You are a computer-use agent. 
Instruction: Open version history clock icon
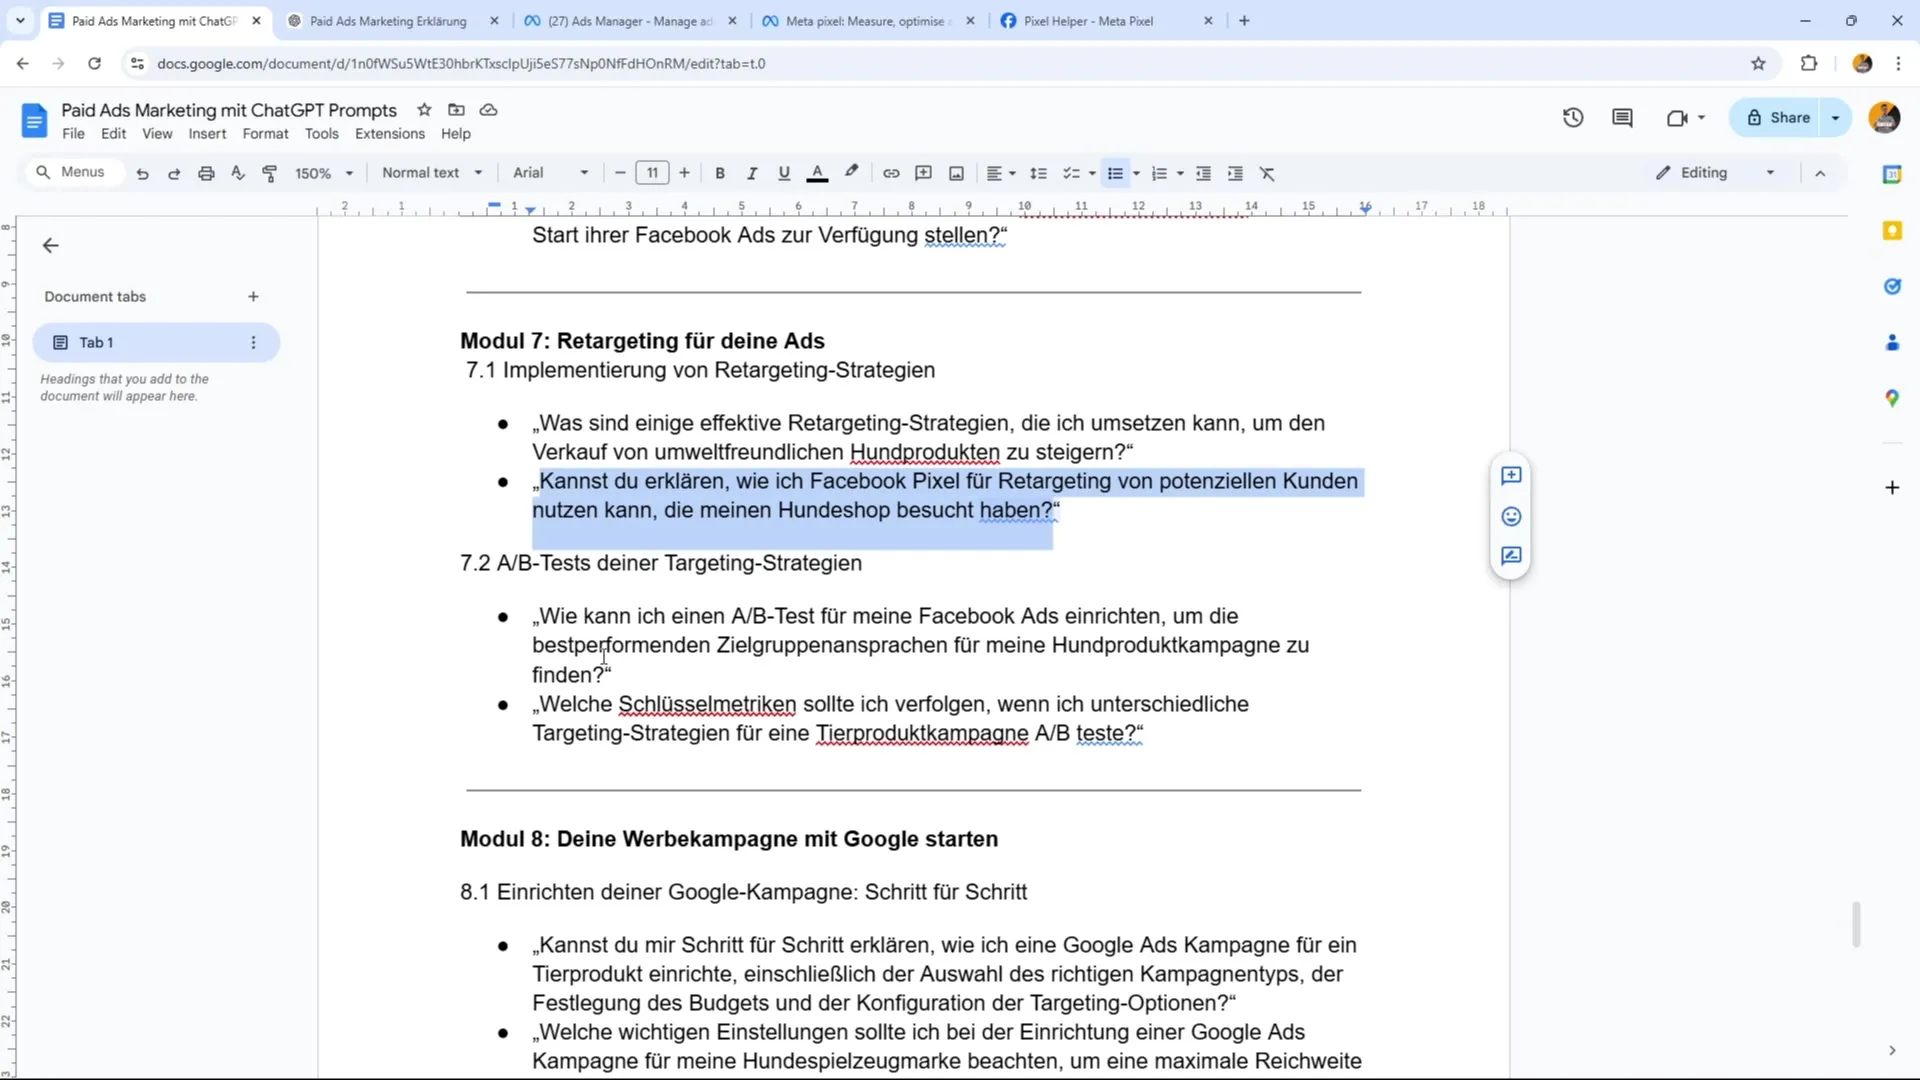point(1573,118)
